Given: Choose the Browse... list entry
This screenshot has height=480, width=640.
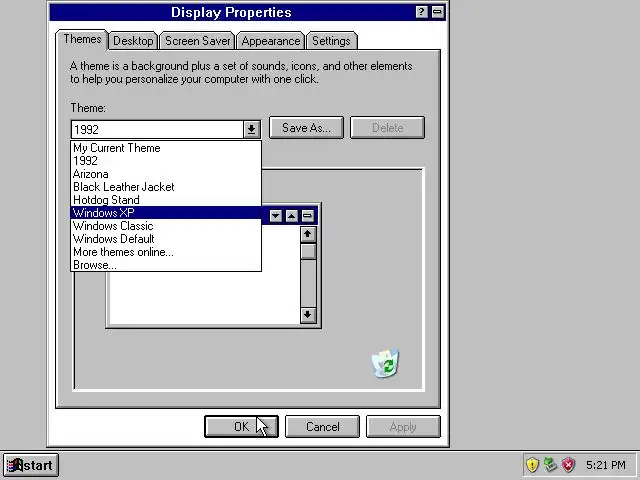Looking at the screenshot, I should (166, 265).
